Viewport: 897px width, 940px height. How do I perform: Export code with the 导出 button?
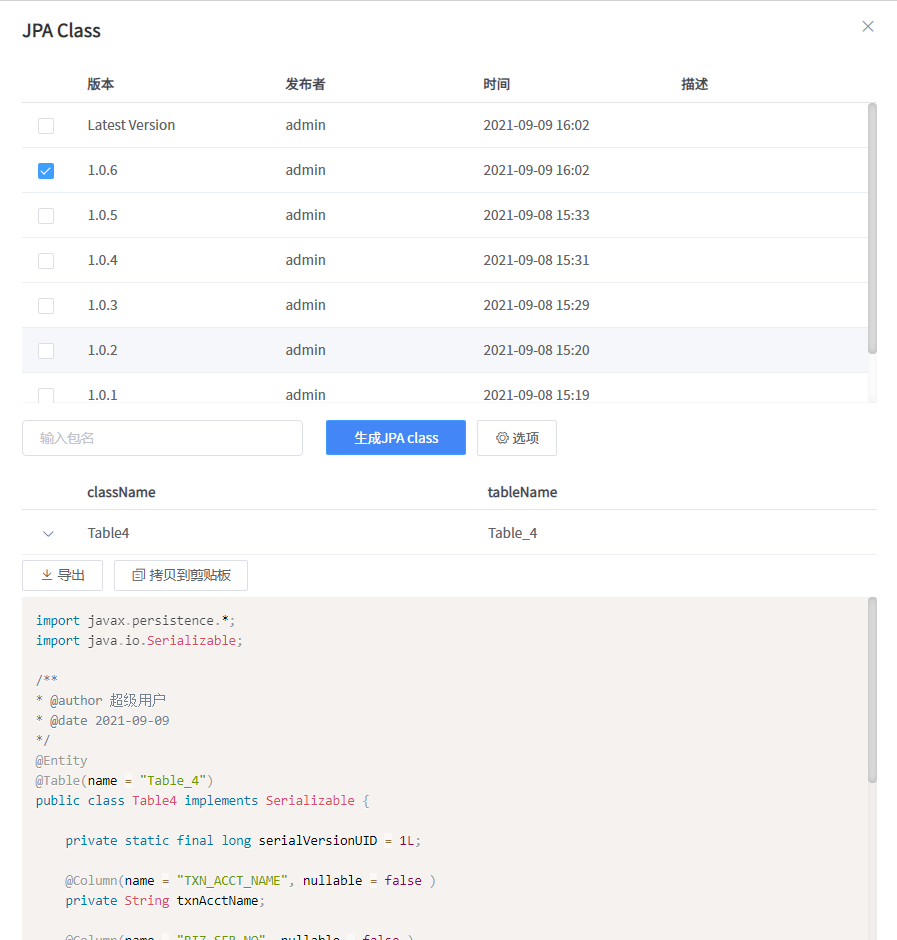[x=62, y=576]
